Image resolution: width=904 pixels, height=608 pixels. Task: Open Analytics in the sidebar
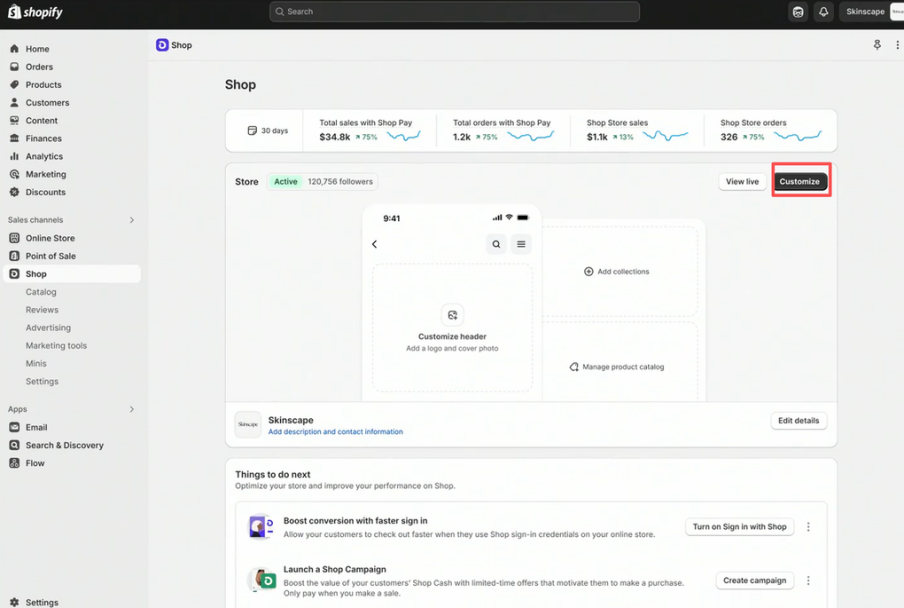44,156
